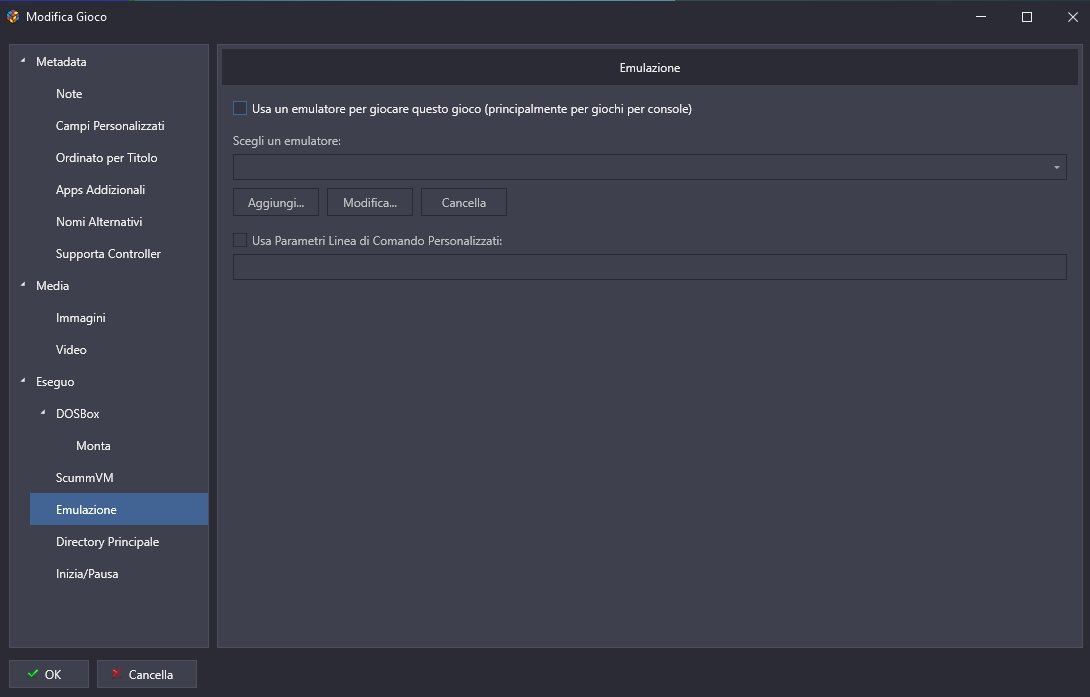
Task: Enable 'Usa un emulatore' checkbox
Action: (240, 108)
